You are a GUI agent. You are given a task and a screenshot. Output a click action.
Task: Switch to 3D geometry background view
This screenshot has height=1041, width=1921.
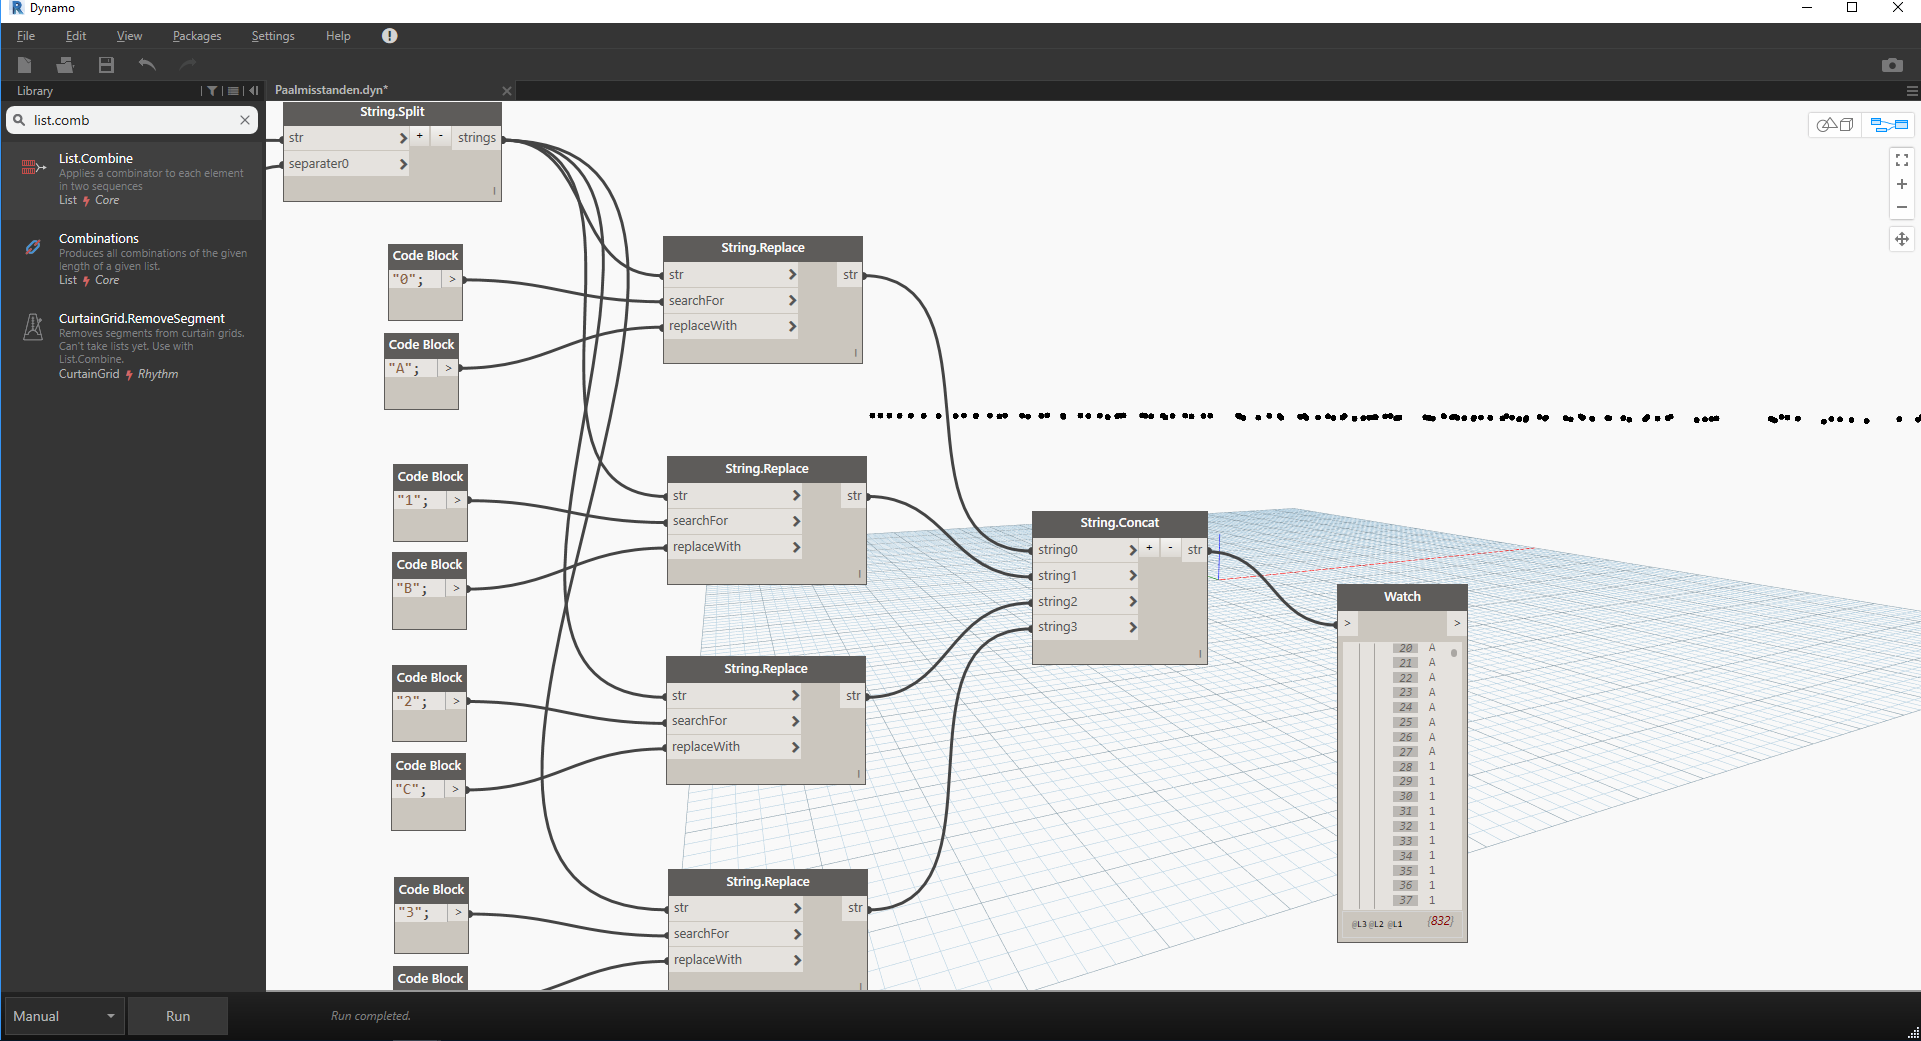[x=1835, y=125]
